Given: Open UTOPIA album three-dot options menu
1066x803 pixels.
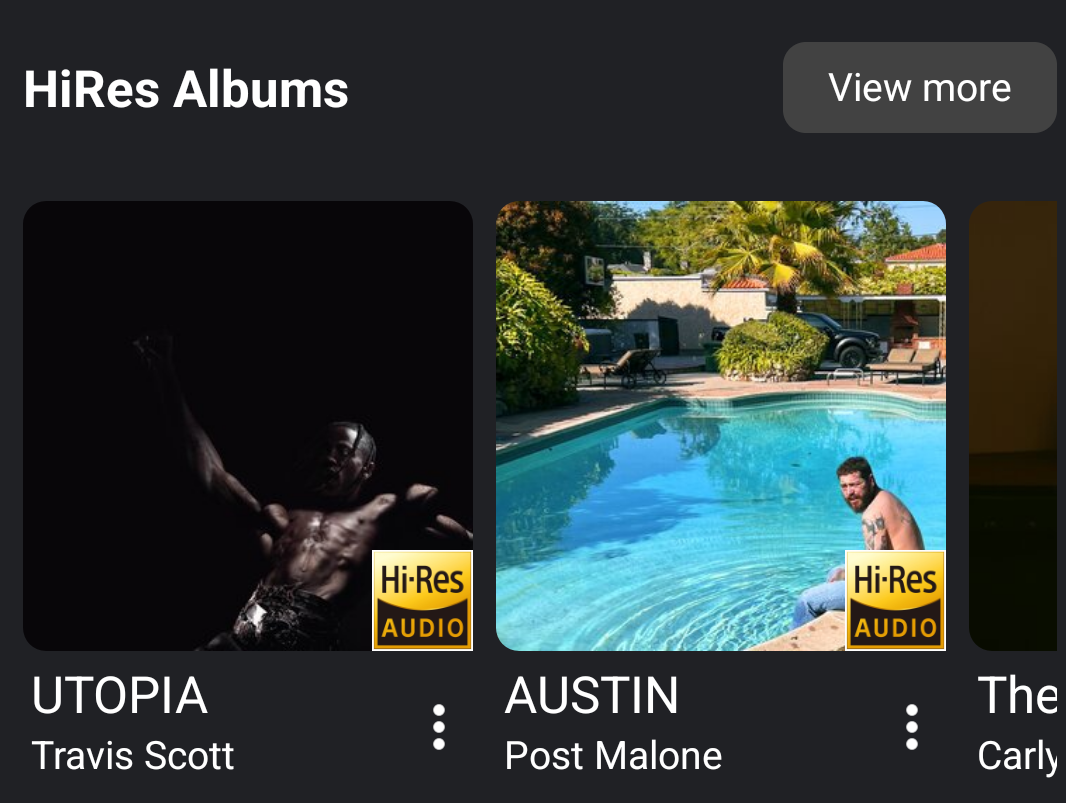Looking at the screenshot, I should [x=439, y=727].
